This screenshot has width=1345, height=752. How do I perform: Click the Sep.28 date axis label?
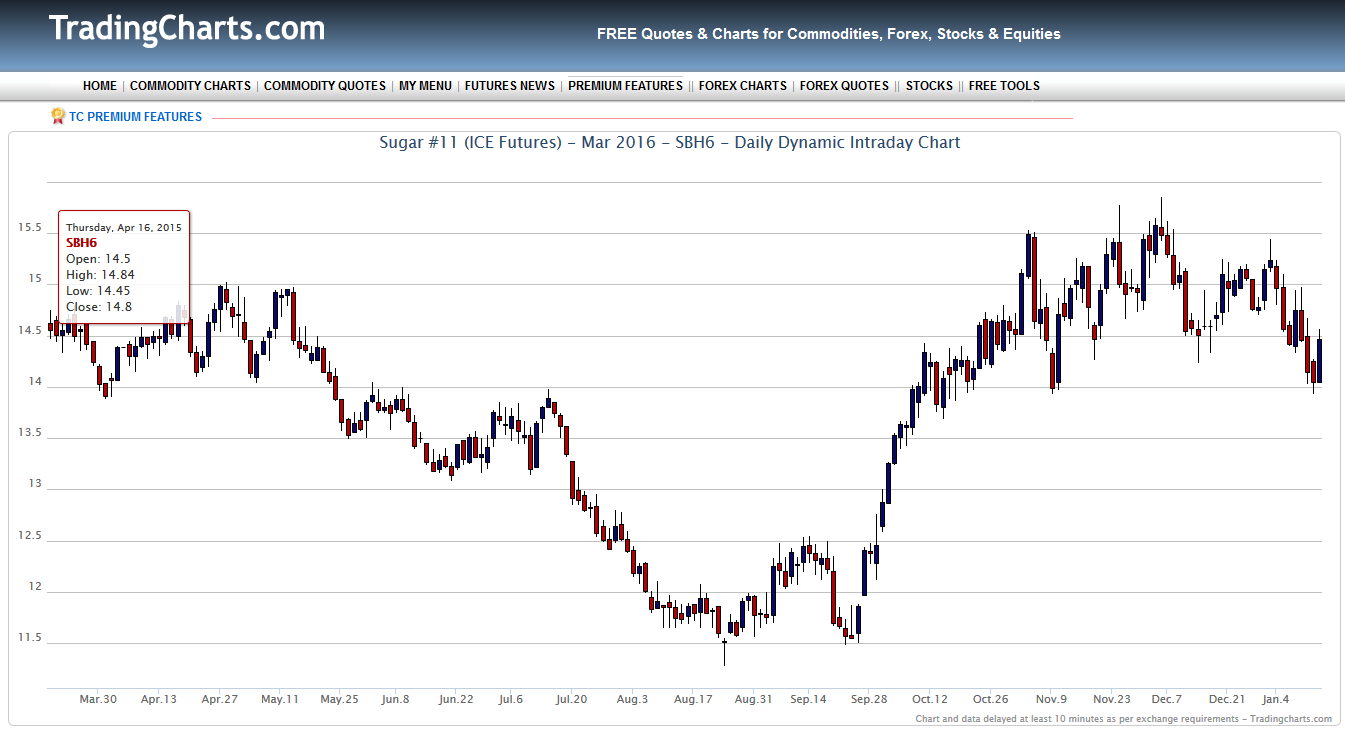pos(869,700)
